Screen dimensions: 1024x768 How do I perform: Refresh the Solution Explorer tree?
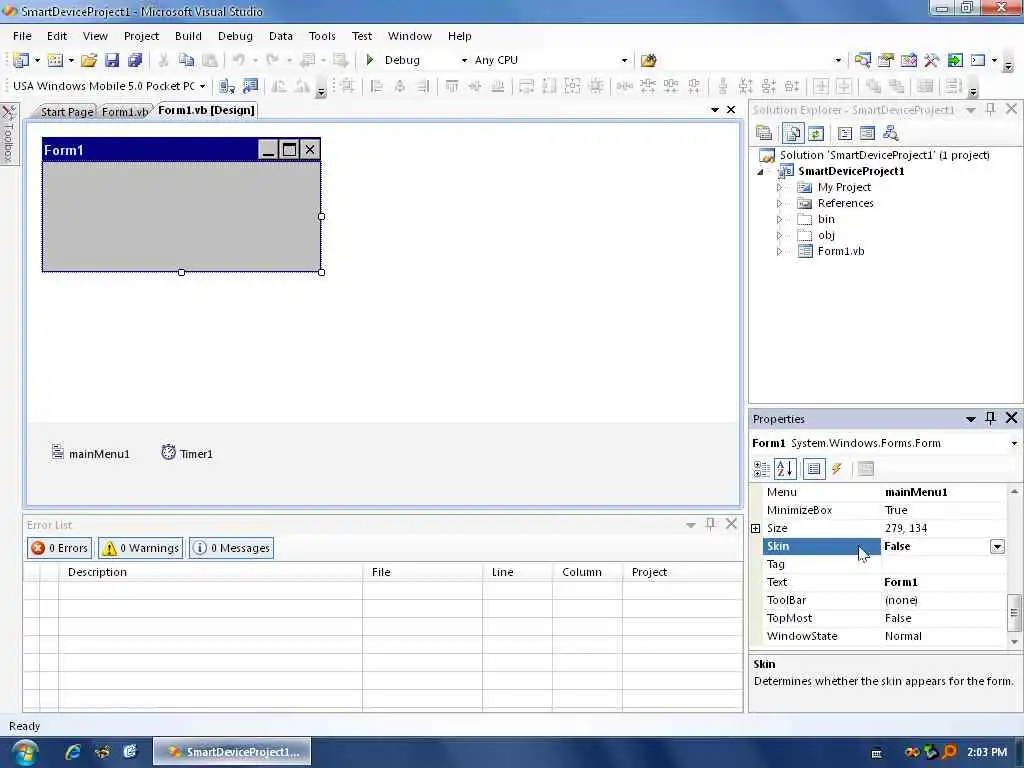coord(816,133)
